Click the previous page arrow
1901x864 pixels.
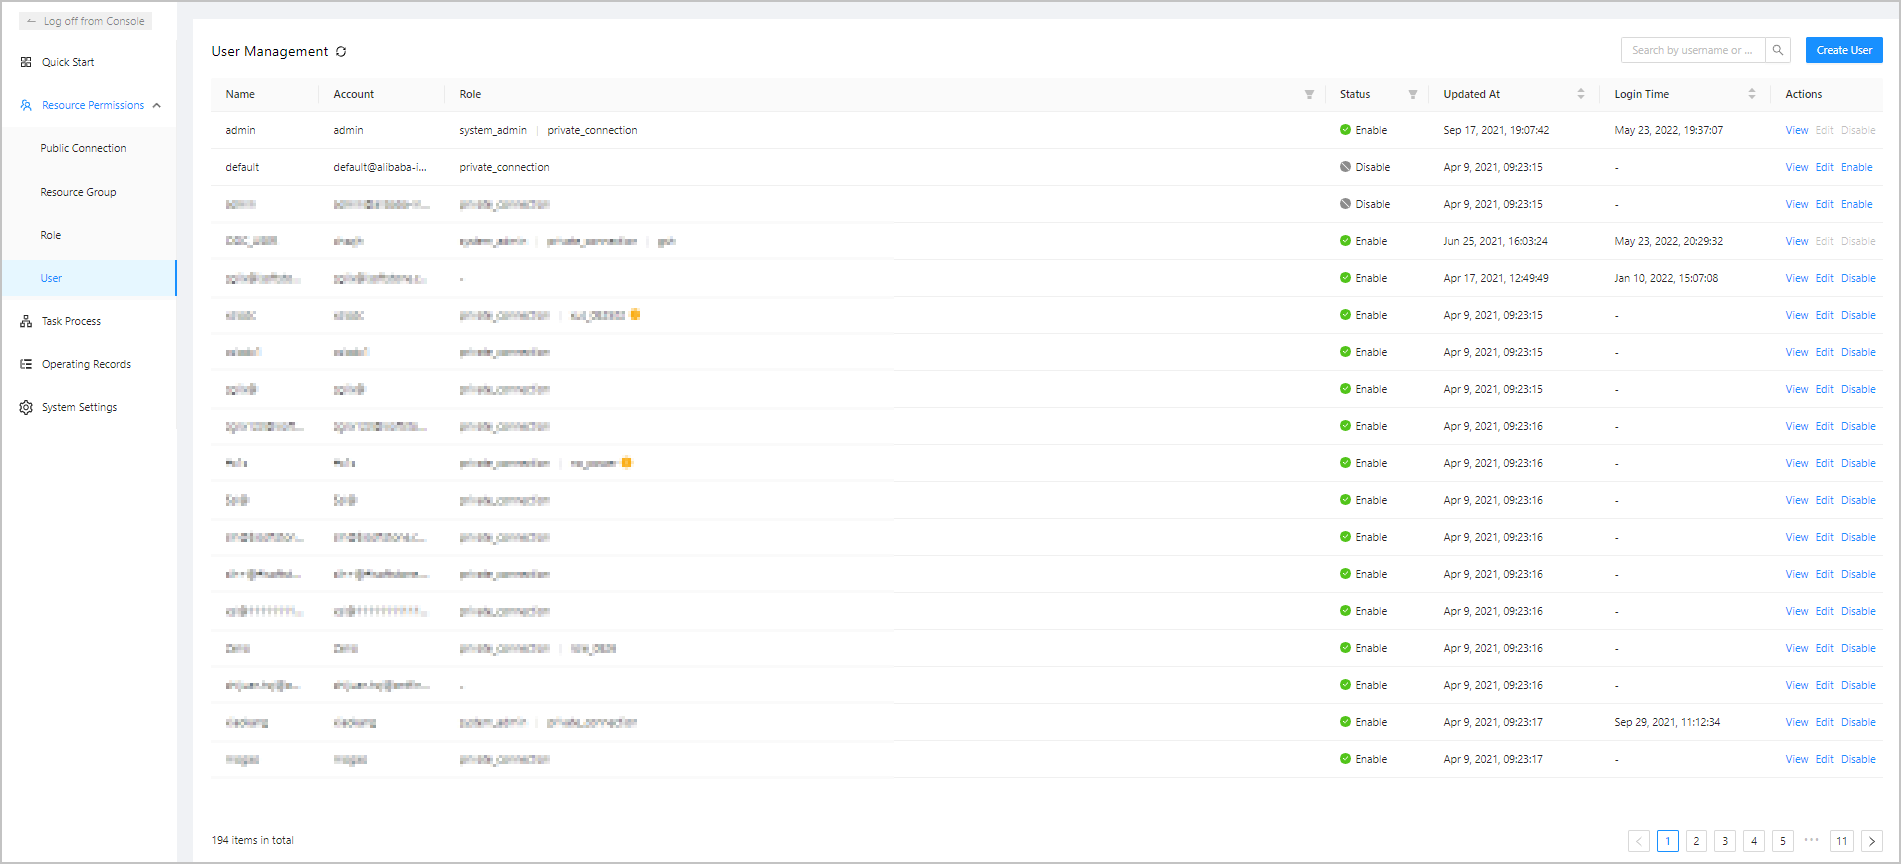click(x=1639, y=841)
